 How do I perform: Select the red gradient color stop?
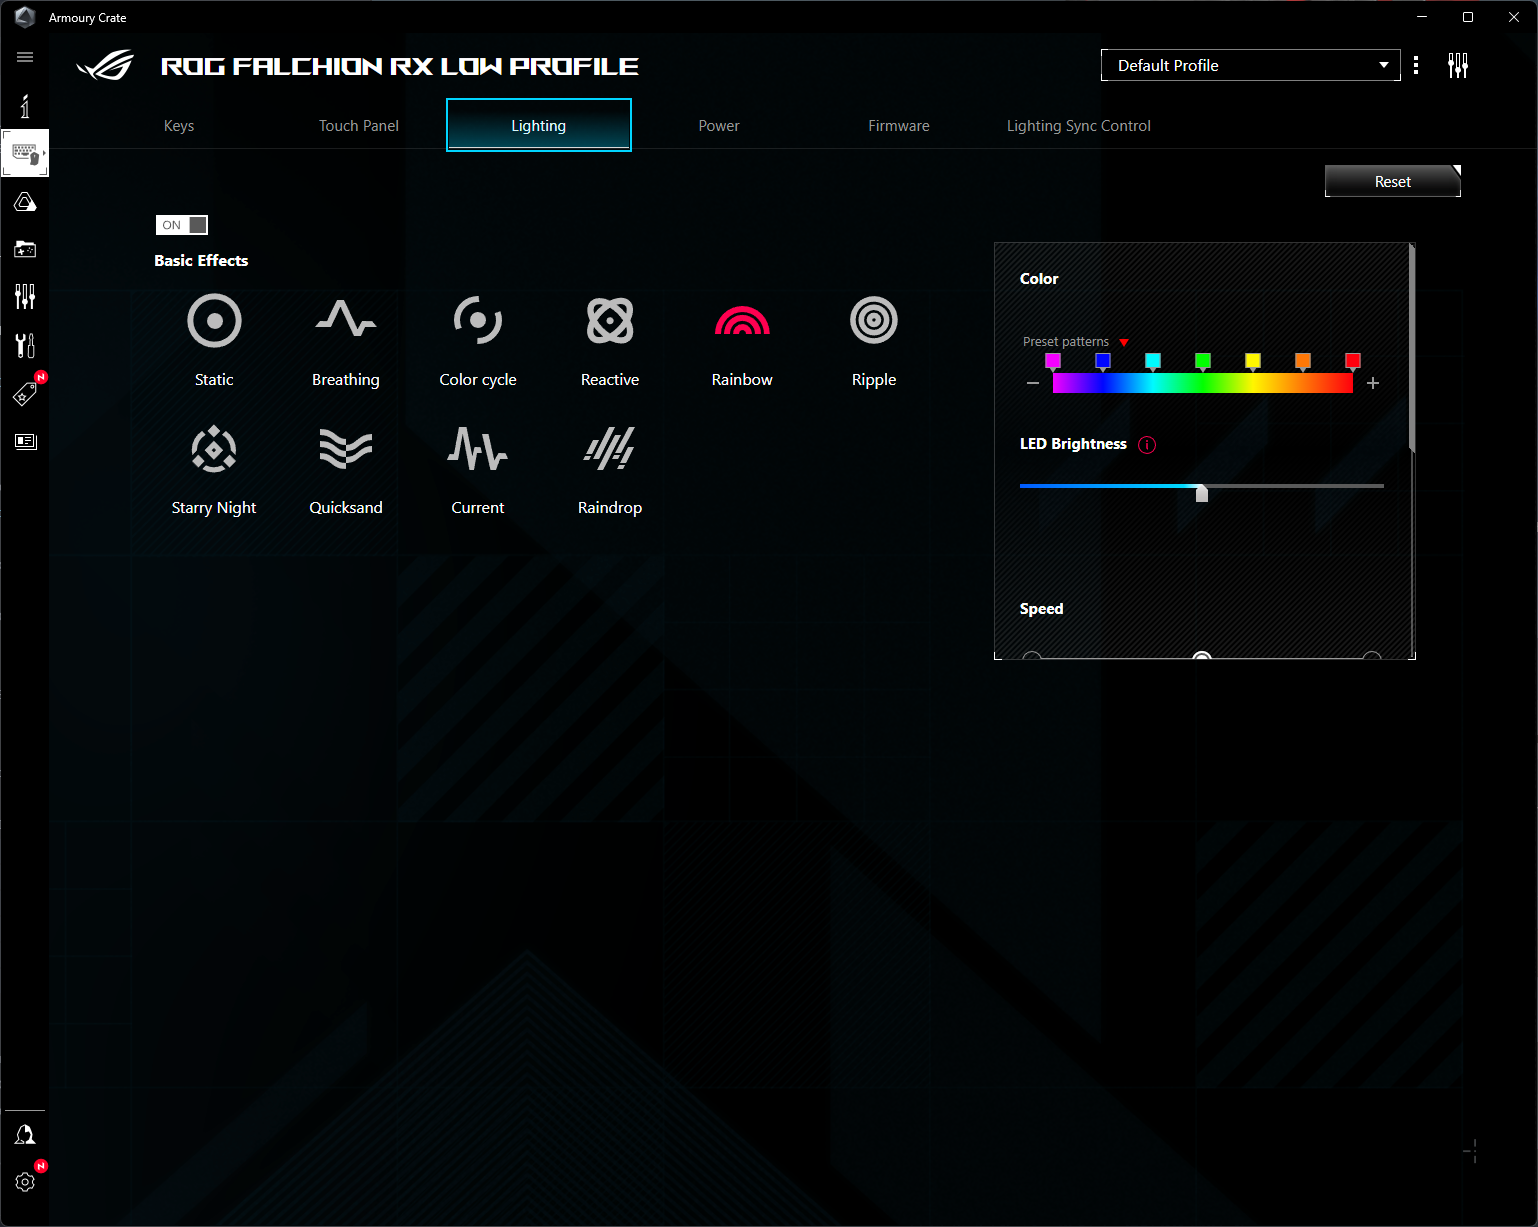(1353, 362)
